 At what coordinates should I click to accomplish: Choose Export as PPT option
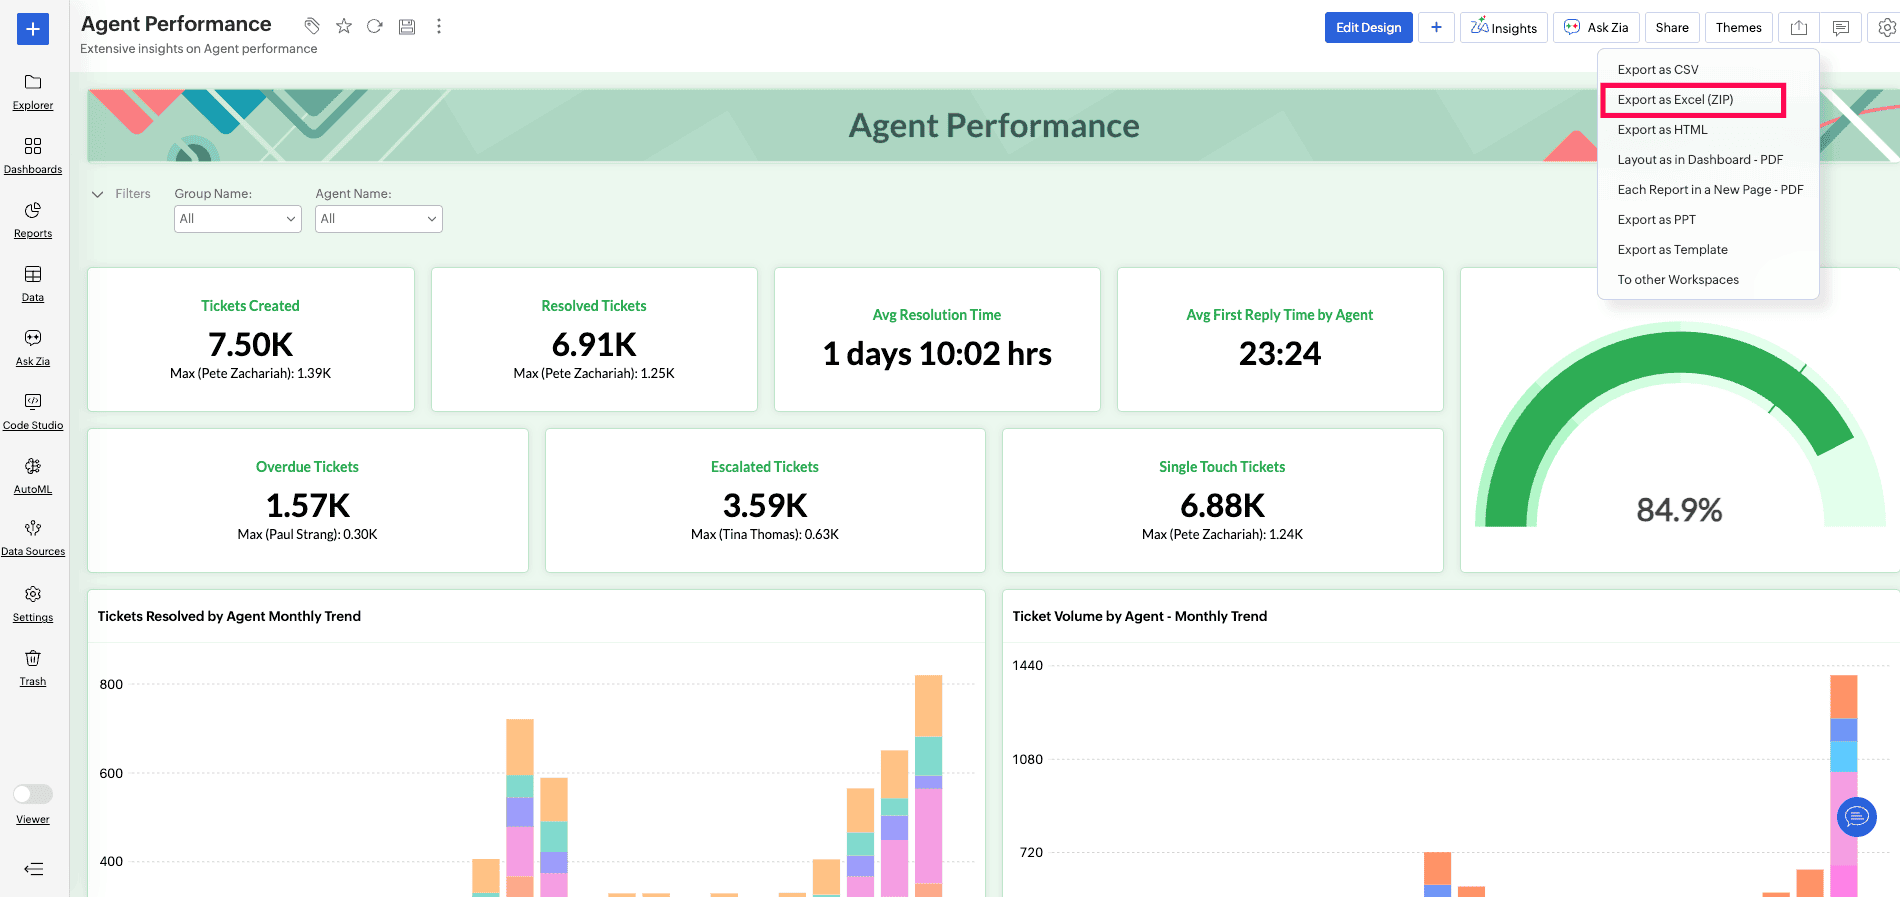(1657, 220)
